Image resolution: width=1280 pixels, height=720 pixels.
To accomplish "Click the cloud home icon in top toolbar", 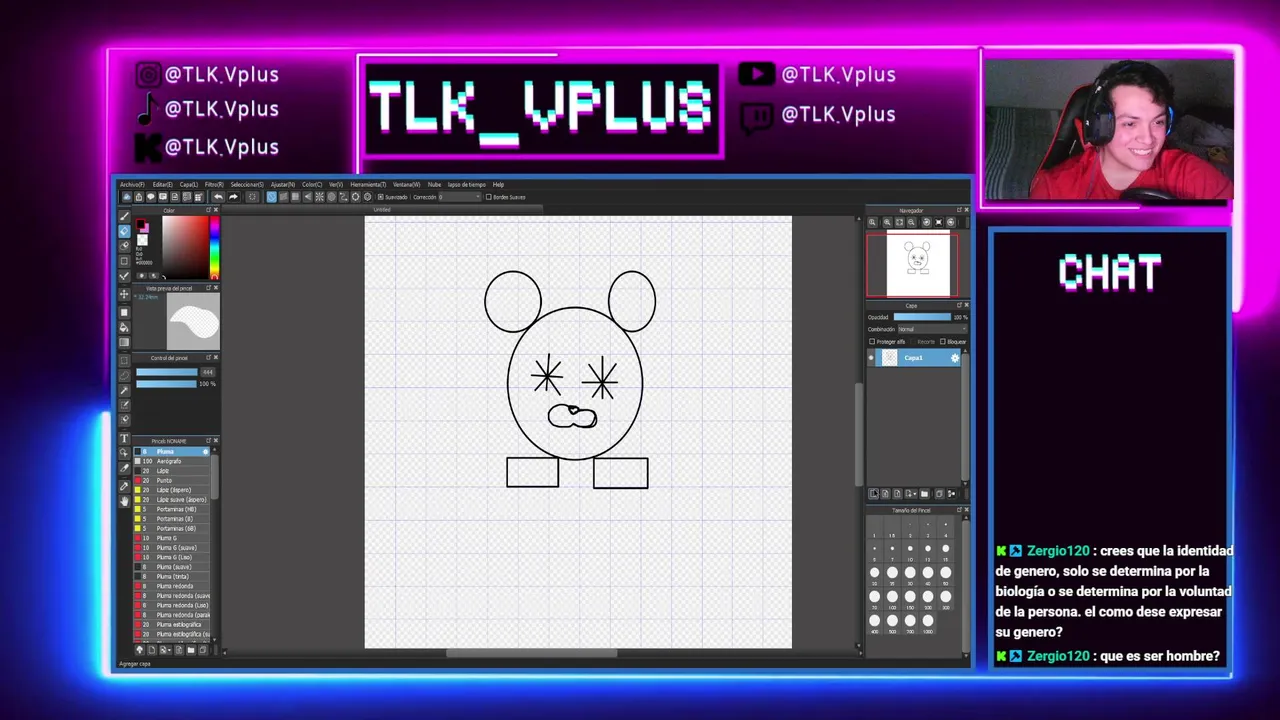I will (x=127, y=197).
